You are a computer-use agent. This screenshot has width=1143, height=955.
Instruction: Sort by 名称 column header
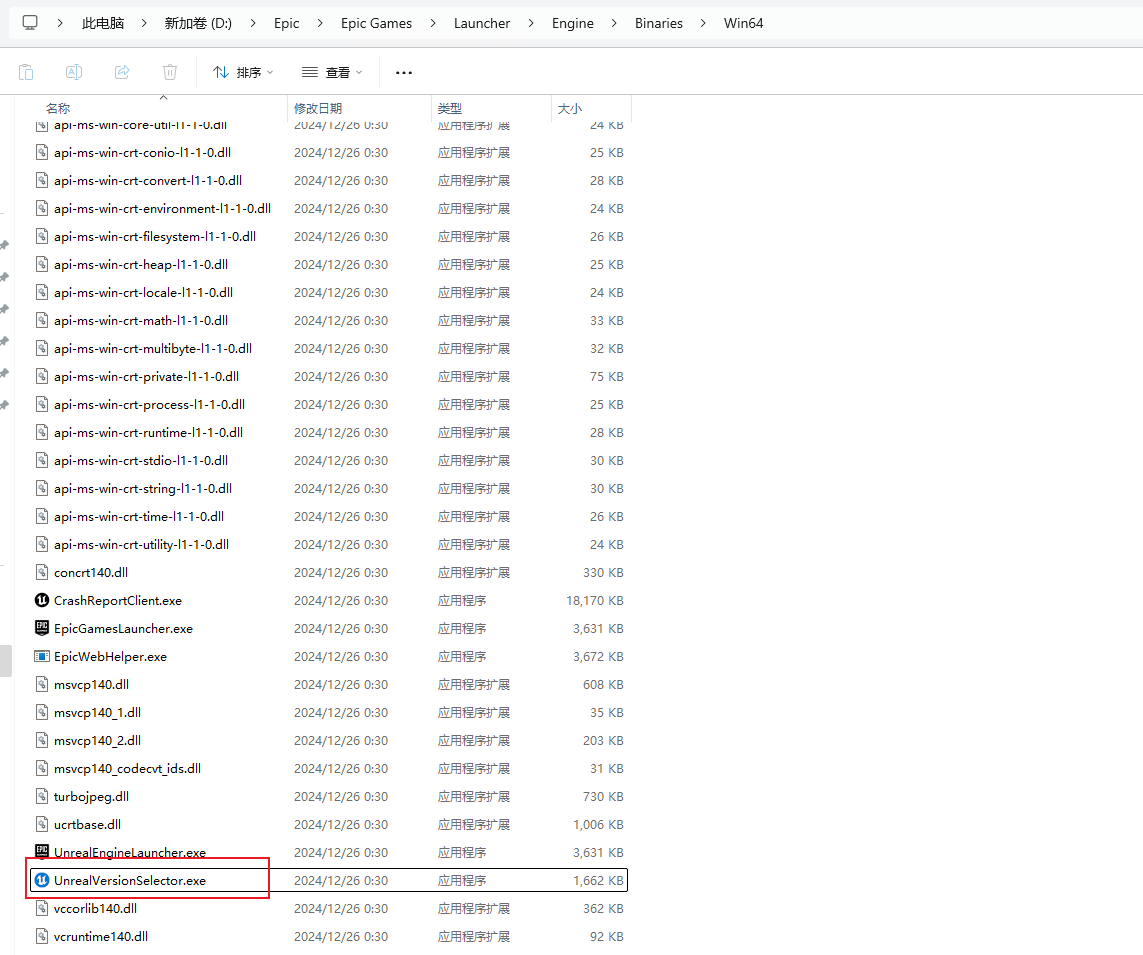point(58,109)
